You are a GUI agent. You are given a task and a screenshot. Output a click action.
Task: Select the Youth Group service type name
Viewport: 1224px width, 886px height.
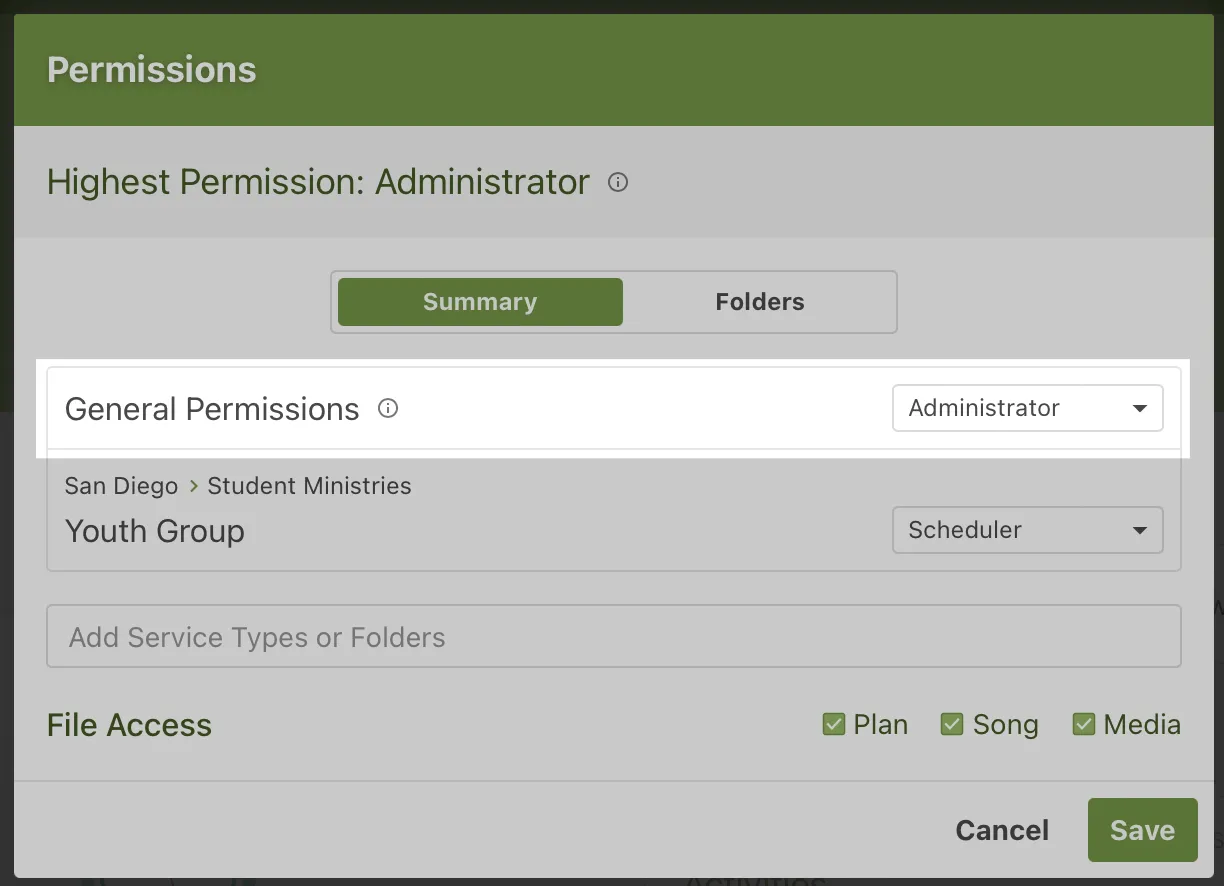tap(155, 531)
